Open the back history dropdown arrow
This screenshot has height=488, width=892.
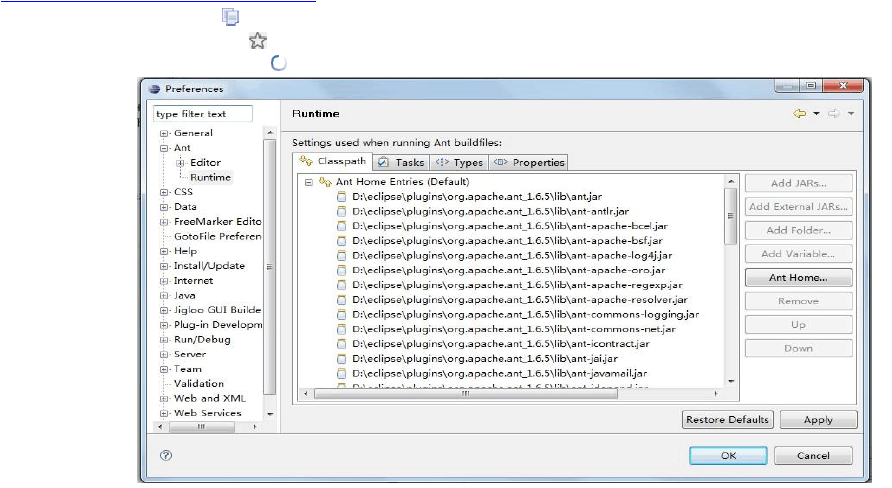coord(816,113)
